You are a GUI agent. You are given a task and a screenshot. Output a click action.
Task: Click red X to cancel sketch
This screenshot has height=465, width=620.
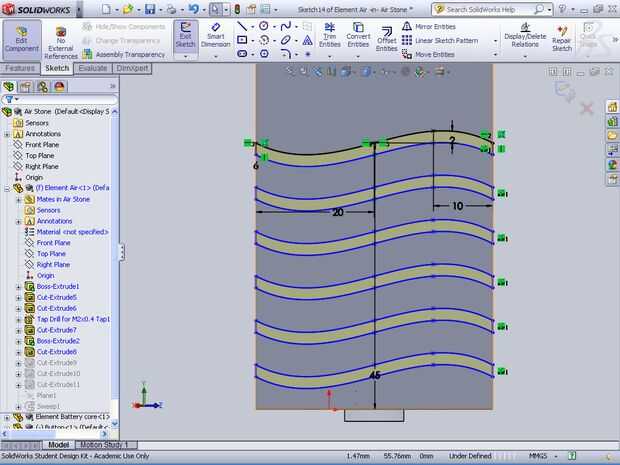click(x=587, y=108)
